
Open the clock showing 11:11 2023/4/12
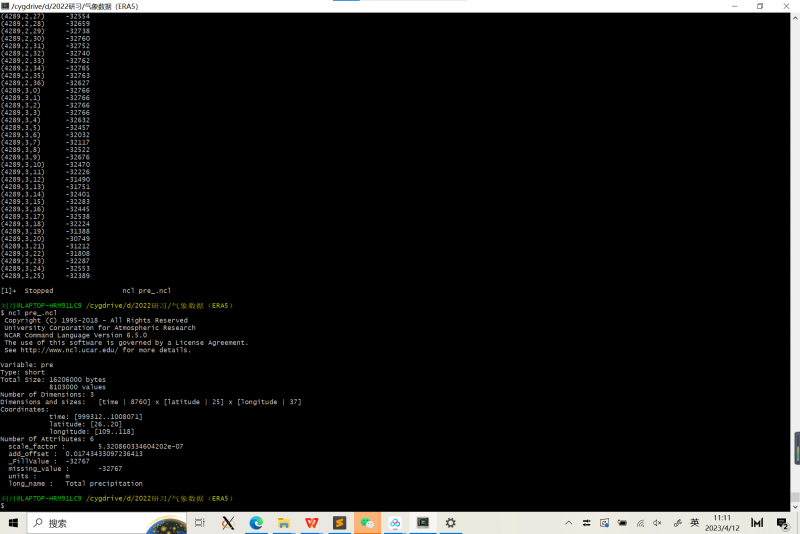tap(722, 522)
